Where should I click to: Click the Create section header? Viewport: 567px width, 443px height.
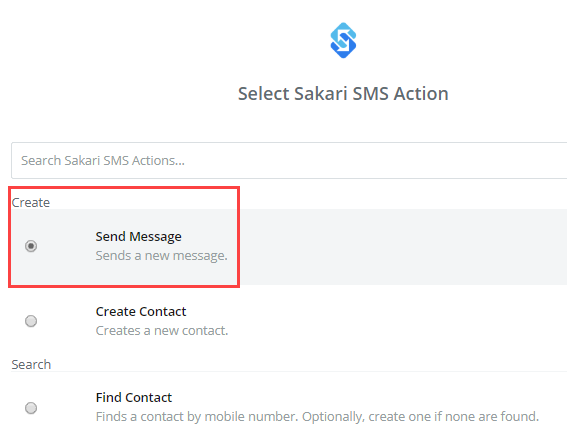[30, 203]
